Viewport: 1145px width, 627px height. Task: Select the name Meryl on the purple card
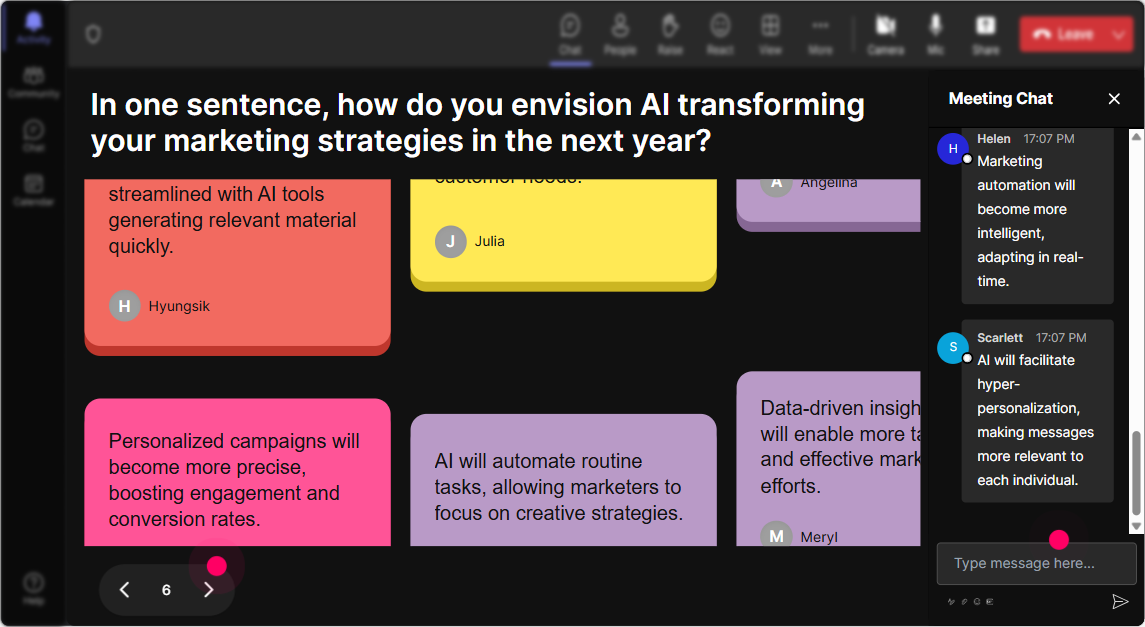click(x=819, y=537)
